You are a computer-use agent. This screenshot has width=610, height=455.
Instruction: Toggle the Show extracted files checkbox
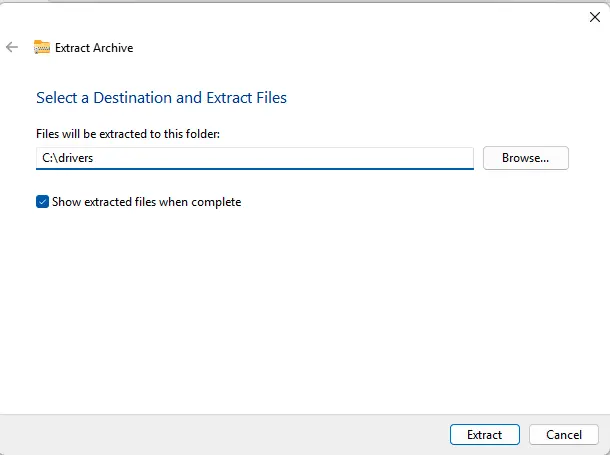[42, 202]
